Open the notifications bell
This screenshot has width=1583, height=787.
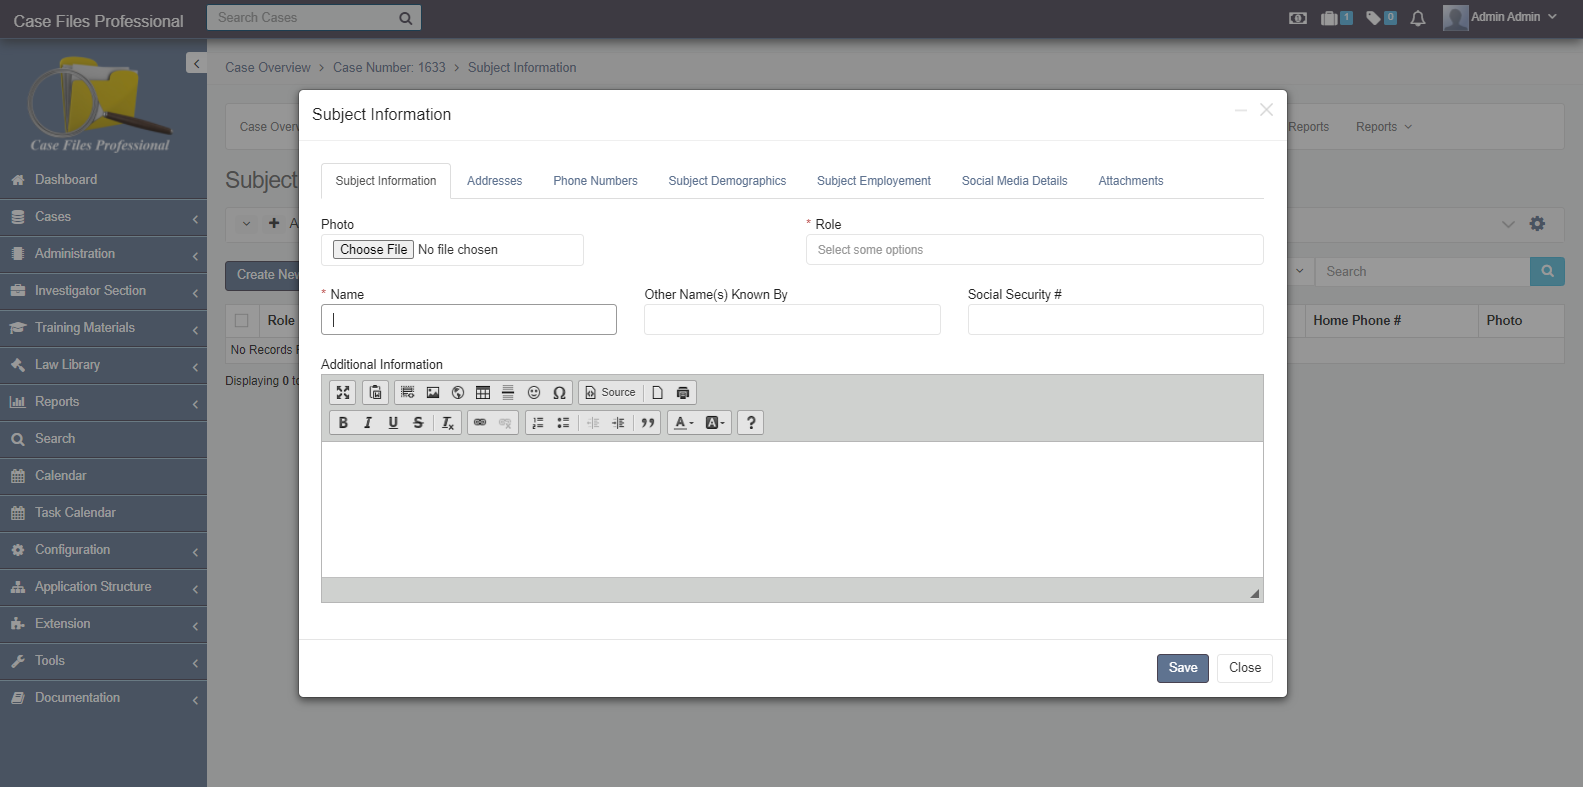click(1417, 18)
